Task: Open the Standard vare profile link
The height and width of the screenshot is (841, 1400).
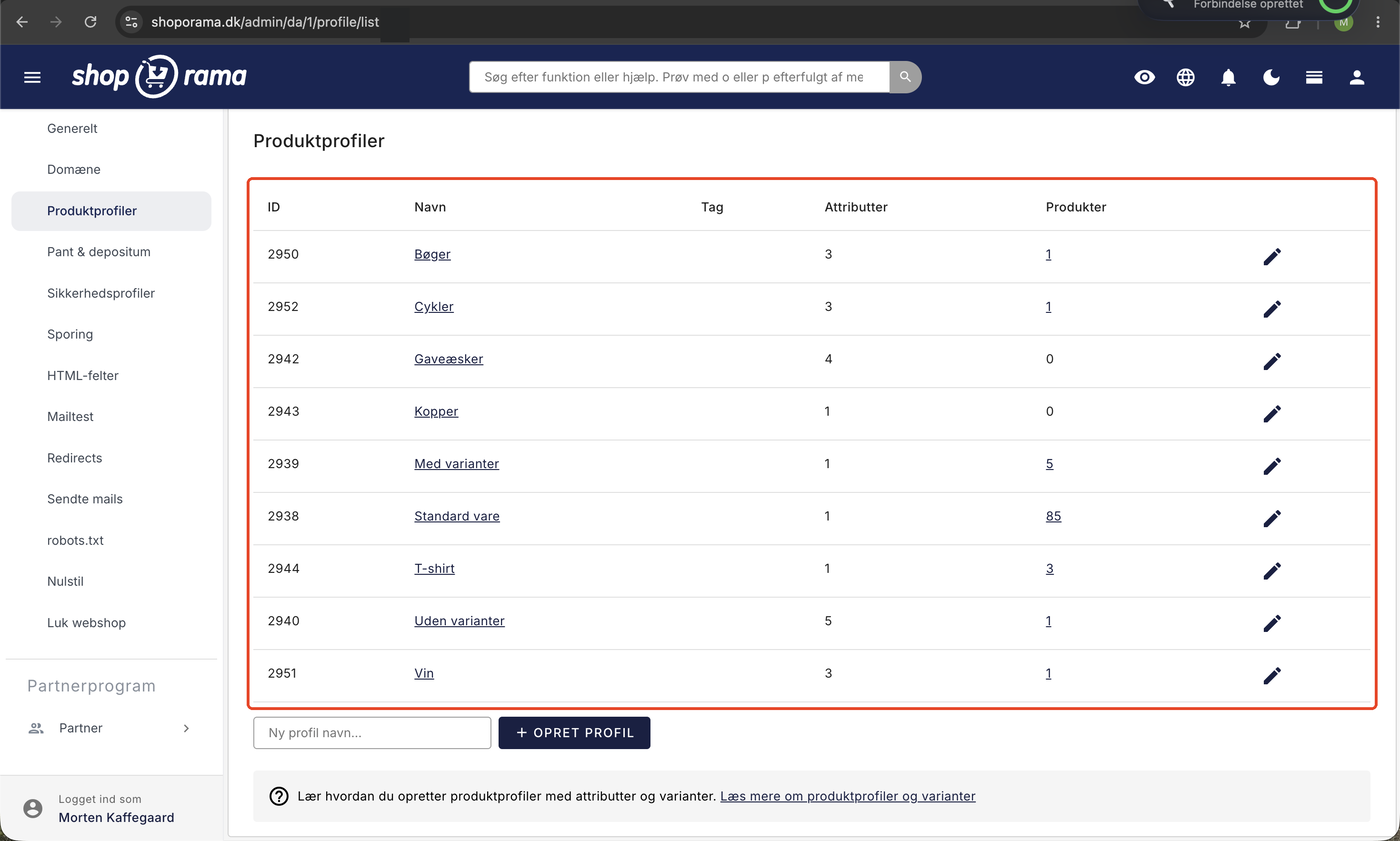Action: pyautogui.click(x=457, y=516)
